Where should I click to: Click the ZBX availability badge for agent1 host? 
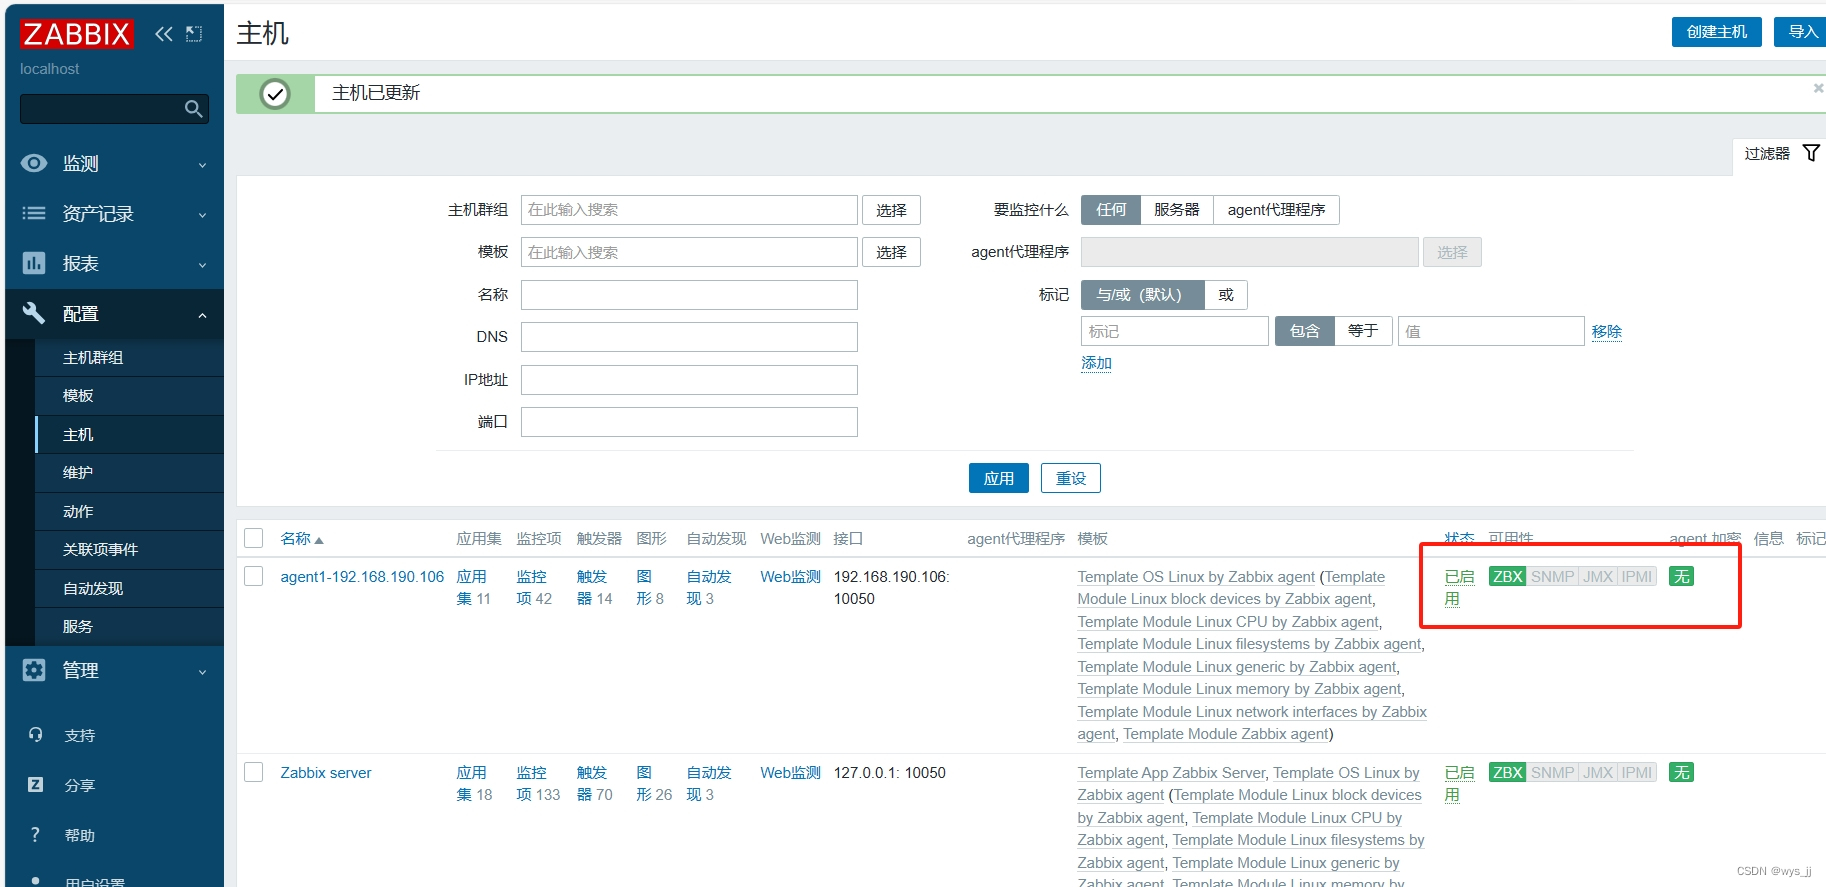click(1507, 576)
